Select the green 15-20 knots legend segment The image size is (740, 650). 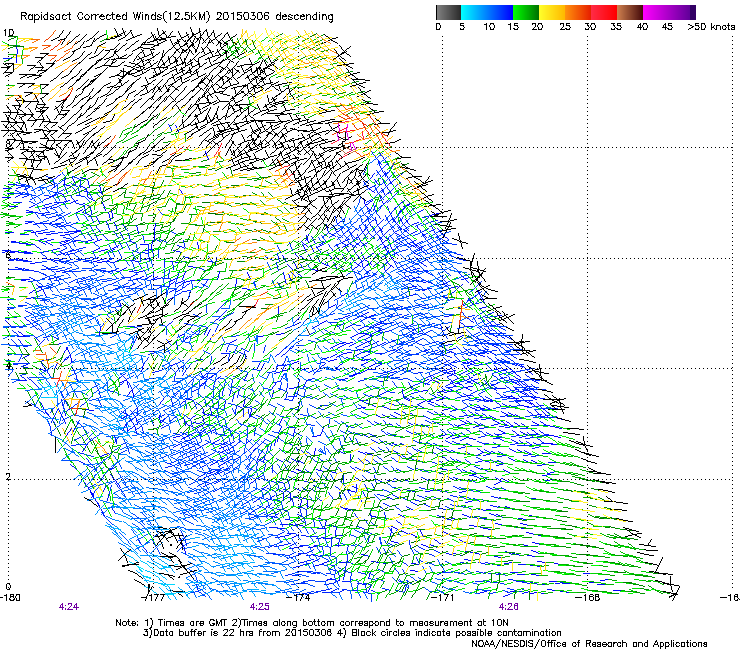pyautogui.click(x=526, y=12)
